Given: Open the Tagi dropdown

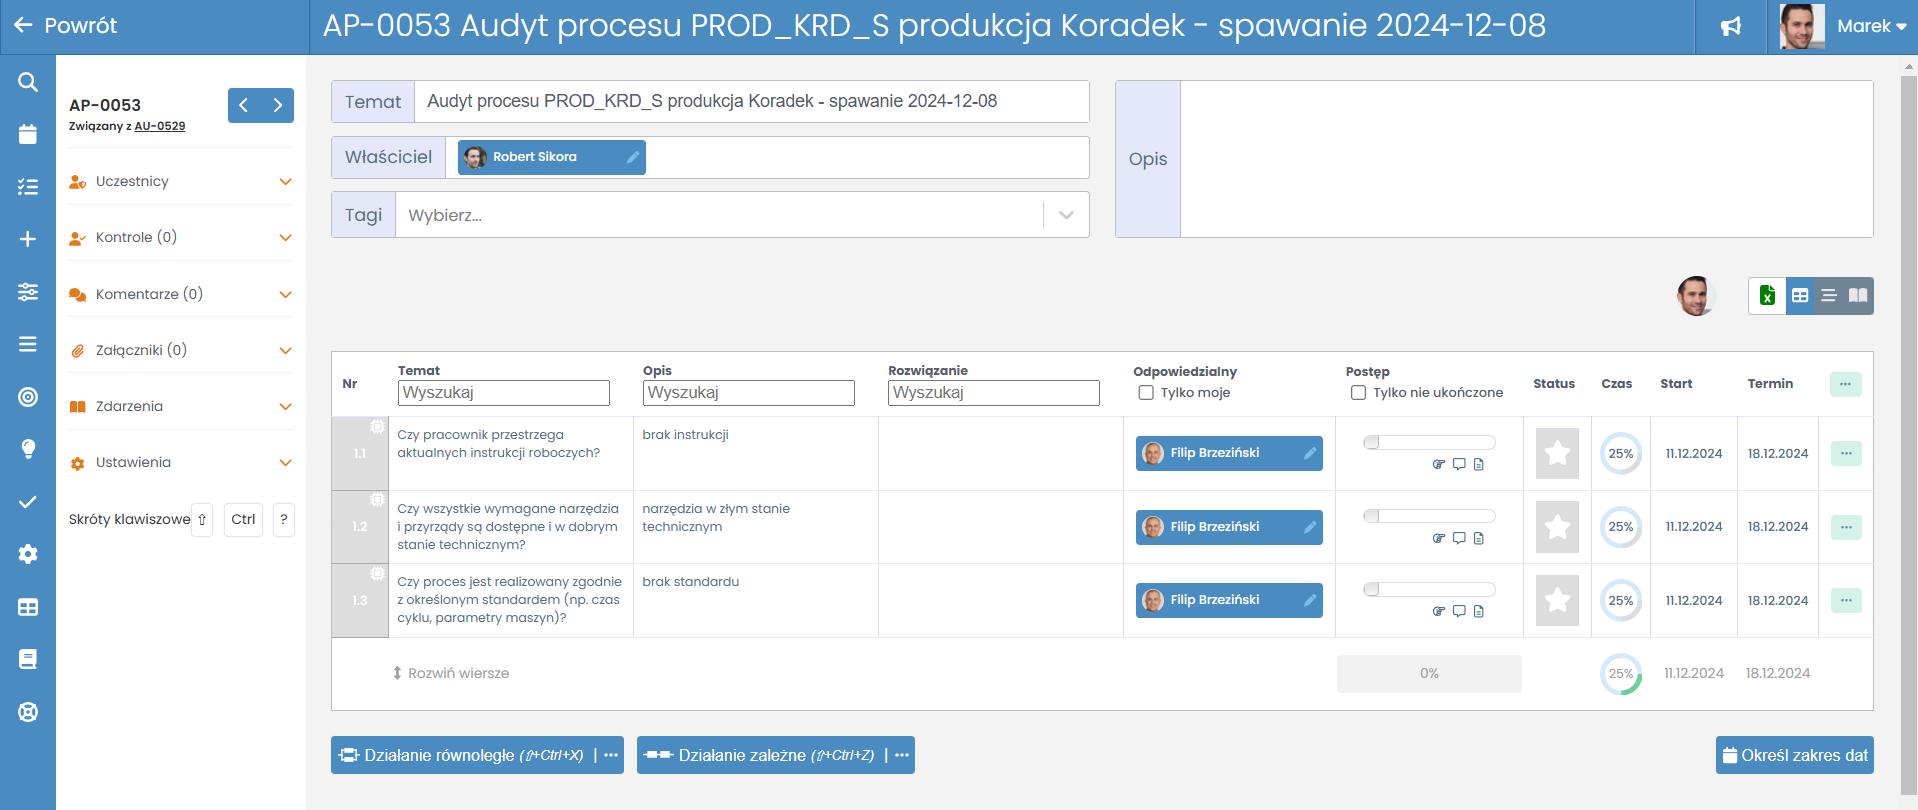Looking at the screenshot, I should click(x=1066, y=215).
